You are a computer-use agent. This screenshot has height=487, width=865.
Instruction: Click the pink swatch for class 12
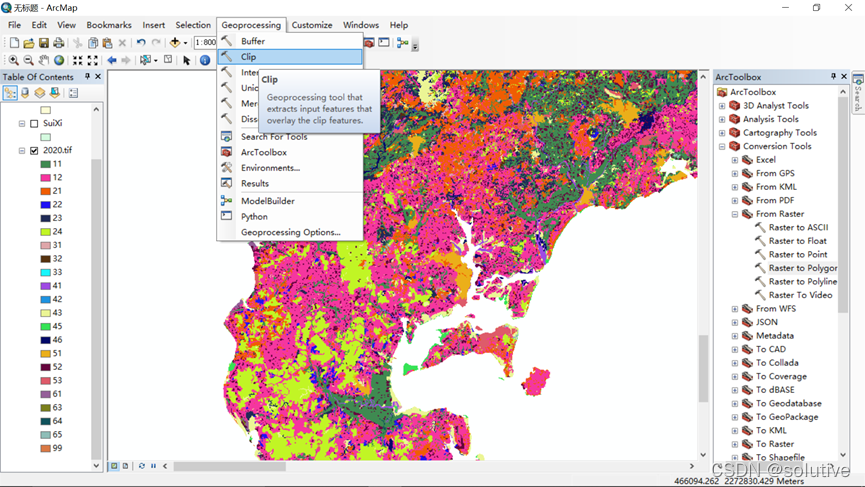(x=45, y=178)
